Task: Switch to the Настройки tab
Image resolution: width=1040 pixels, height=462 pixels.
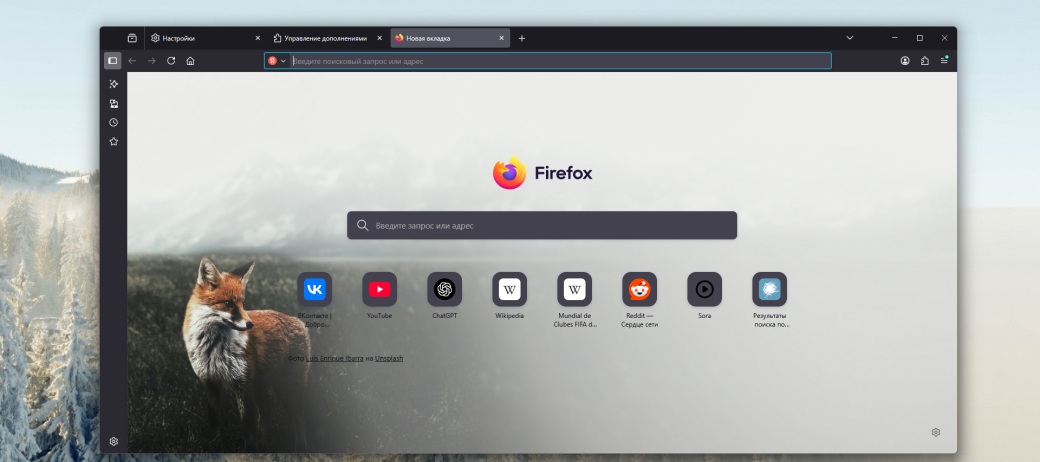Action: (198, 38)
